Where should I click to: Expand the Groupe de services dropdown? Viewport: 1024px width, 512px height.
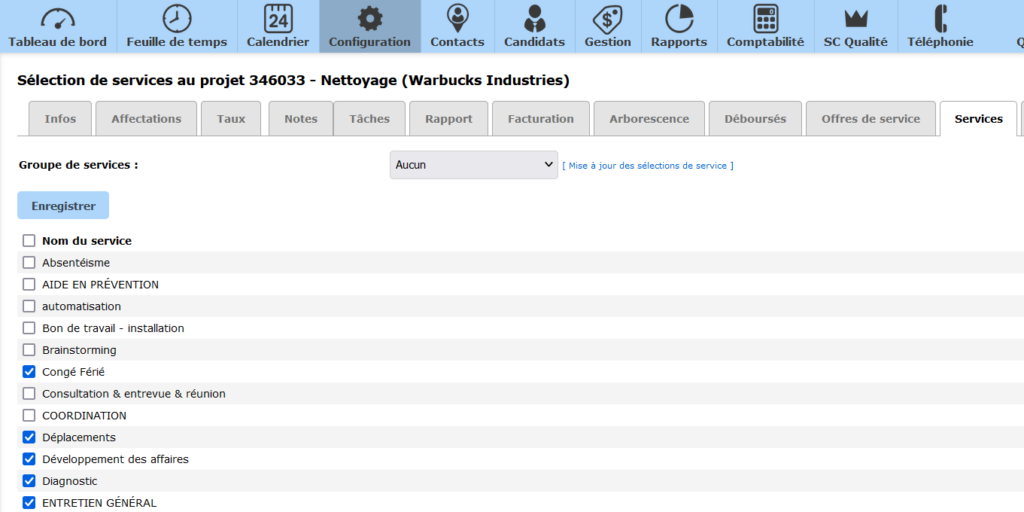(473, 165)
